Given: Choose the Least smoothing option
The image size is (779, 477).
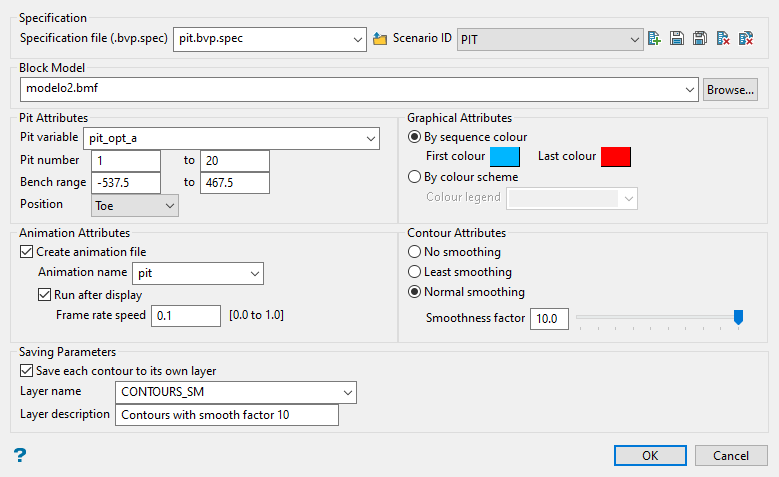Looking at the screenshot, I should click(x=415, y=272).
